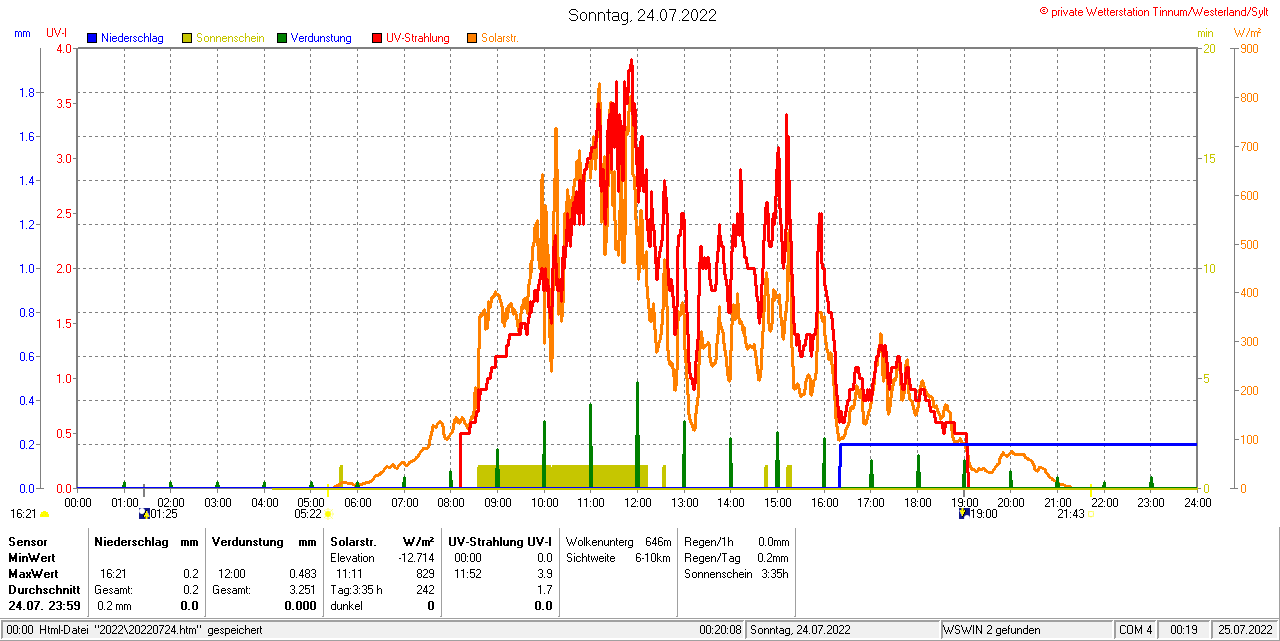The image size is (1280, 641).
Task: Select the Verdunstung legend label
Action: 321,38
